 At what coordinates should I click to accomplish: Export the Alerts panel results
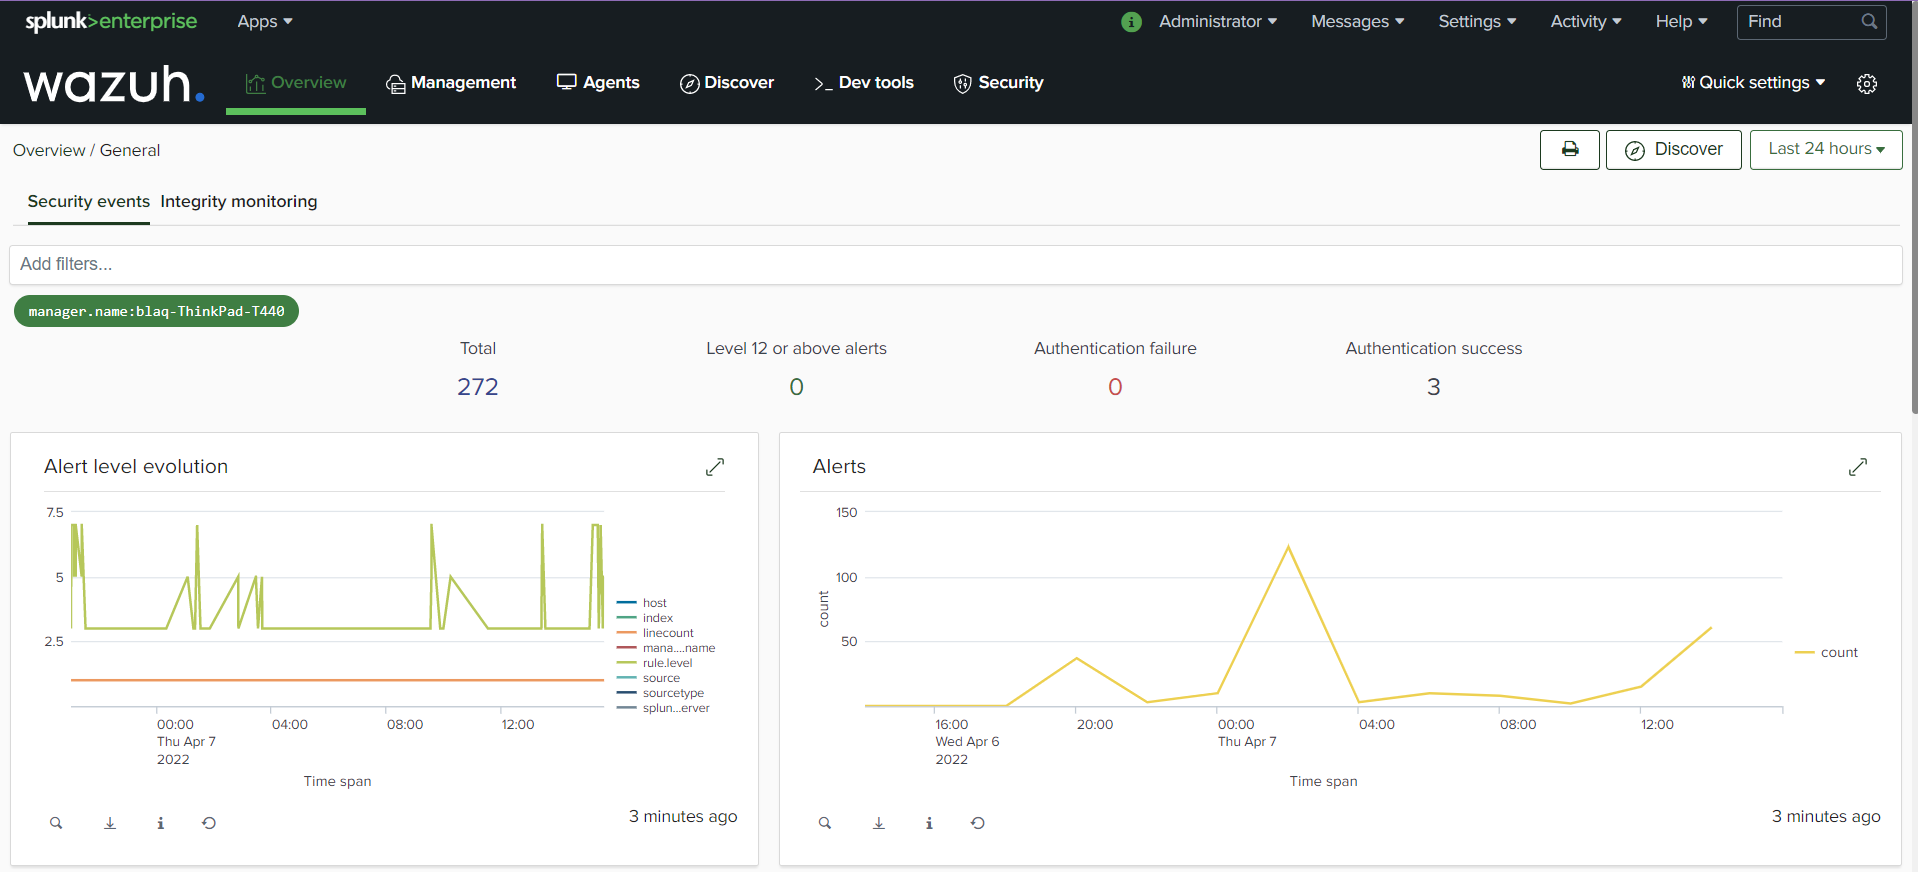point(879,823)
